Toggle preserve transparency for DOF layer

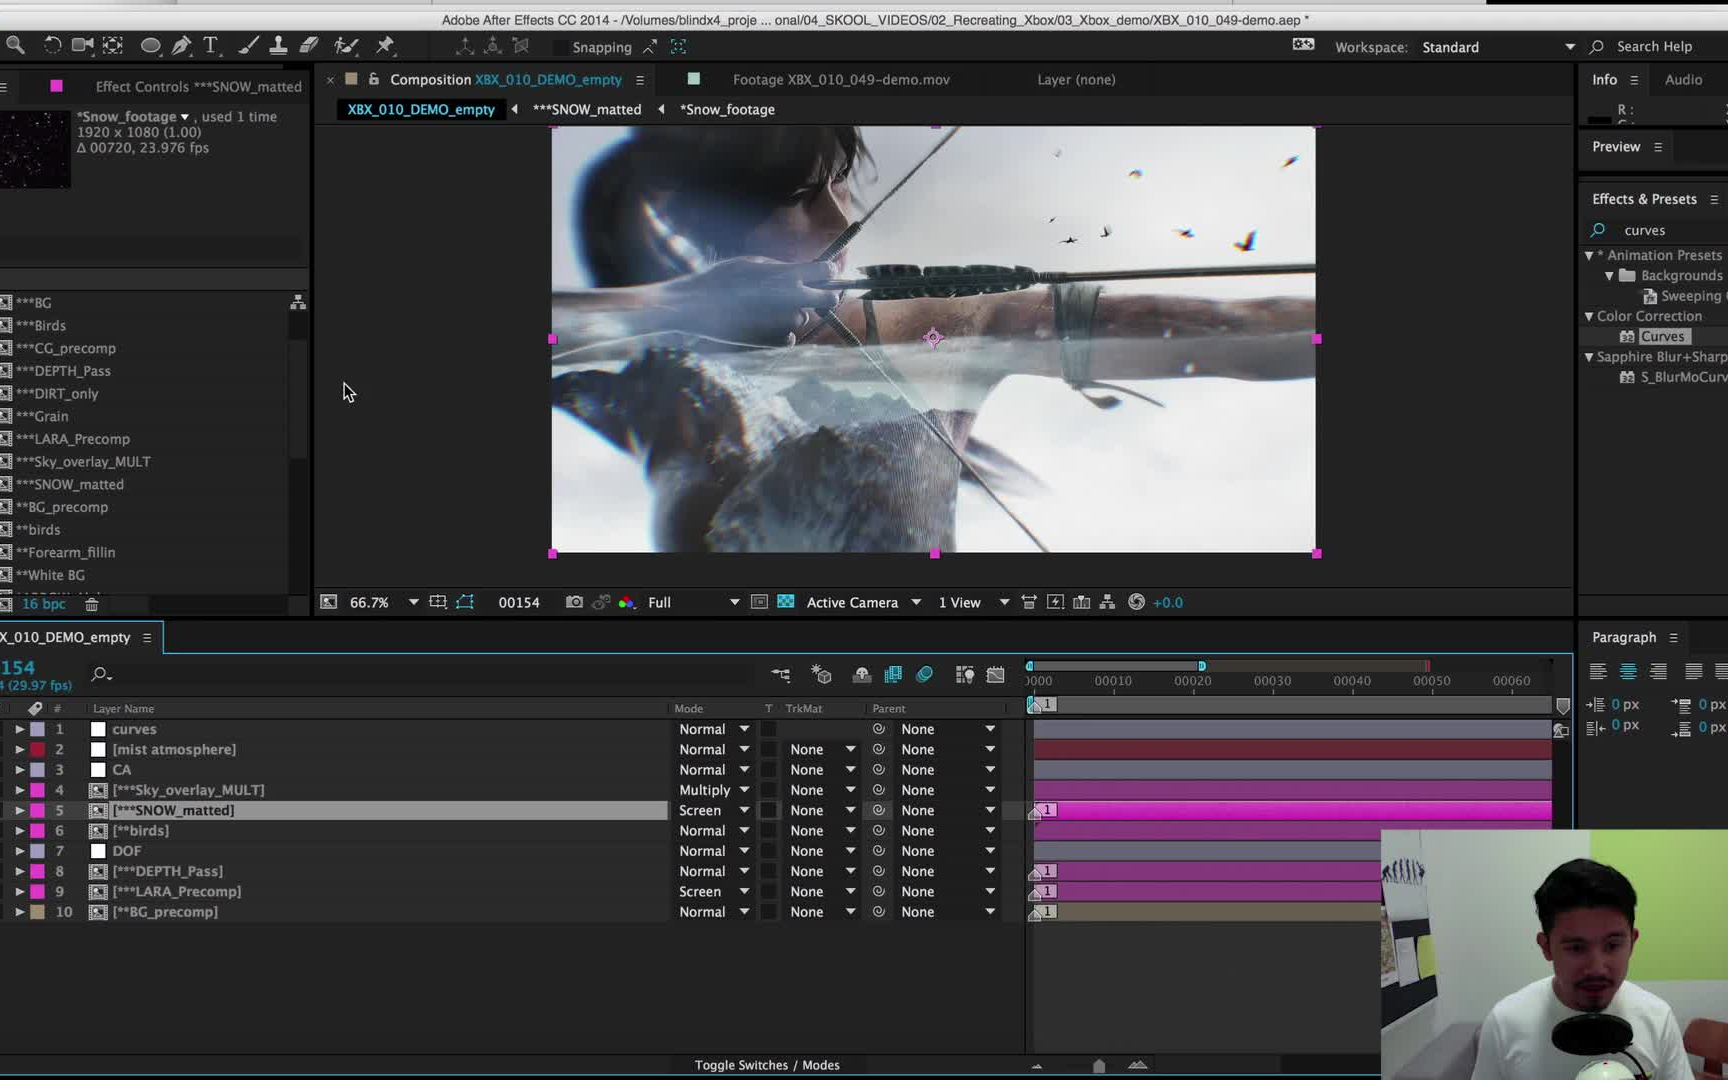(x=769, y=851)
